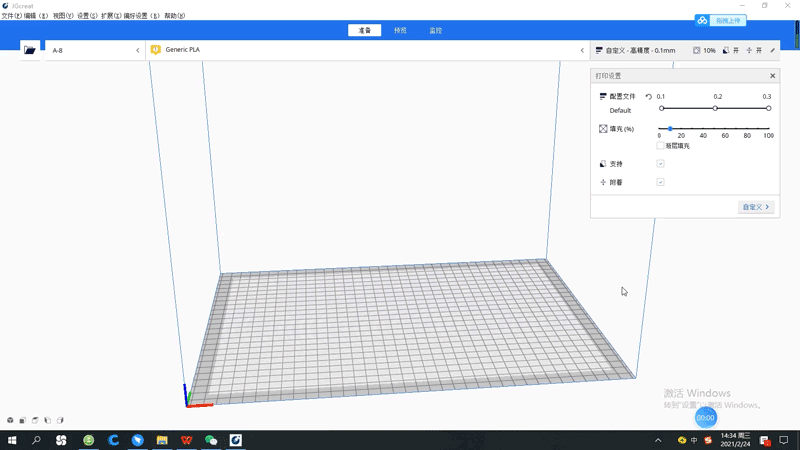Screen dimensions: 800x450
Task: Open WeChat from the Windows taskbar
Action: click(211, 440)
